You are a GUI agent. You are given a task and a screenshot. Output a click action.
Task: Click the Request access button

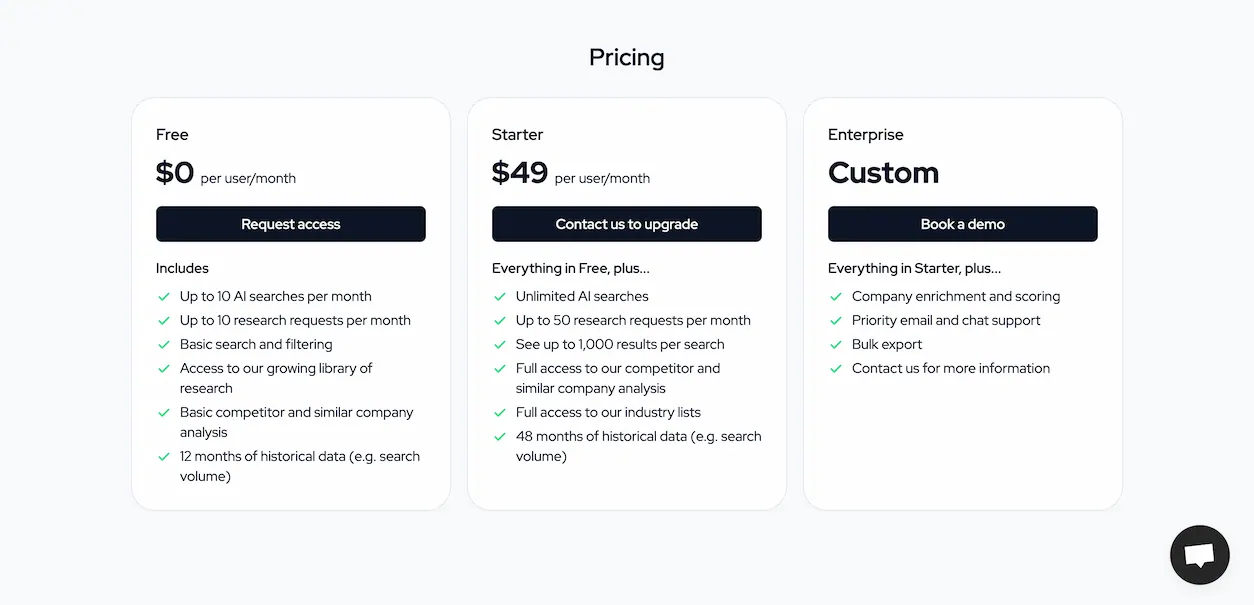pos(290,224)
